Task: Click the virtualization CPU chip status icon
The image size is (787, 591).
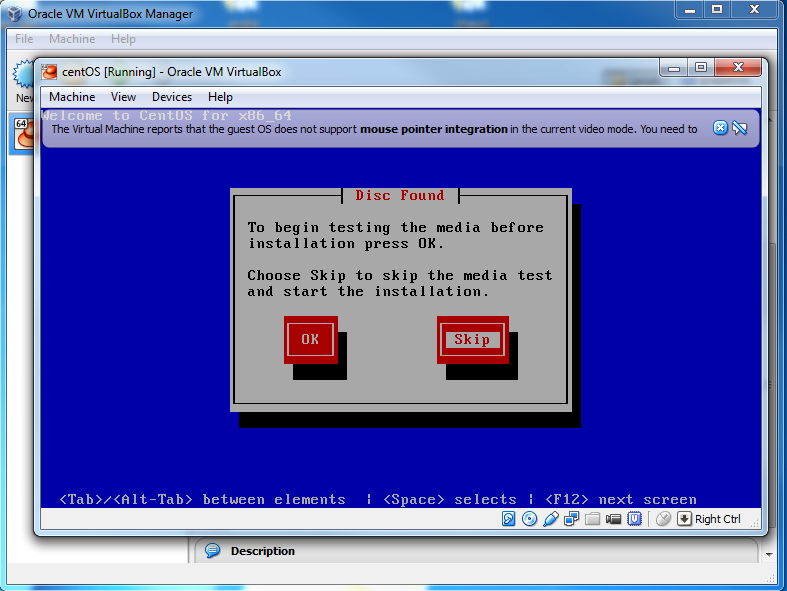Action: [634, 519]
